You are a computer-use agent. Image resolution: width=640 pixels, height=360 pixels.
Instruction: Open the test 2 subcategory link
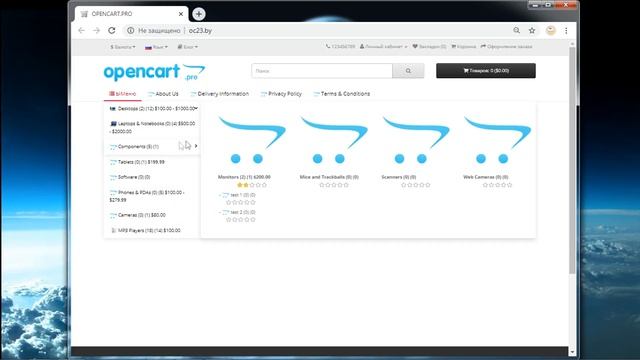click(242, 212)
